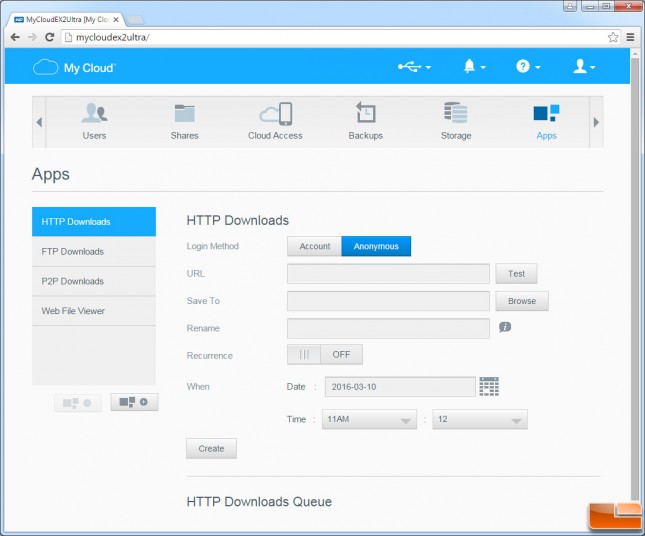Toggle the Recurrence OFF switch

tap(325, 355)
